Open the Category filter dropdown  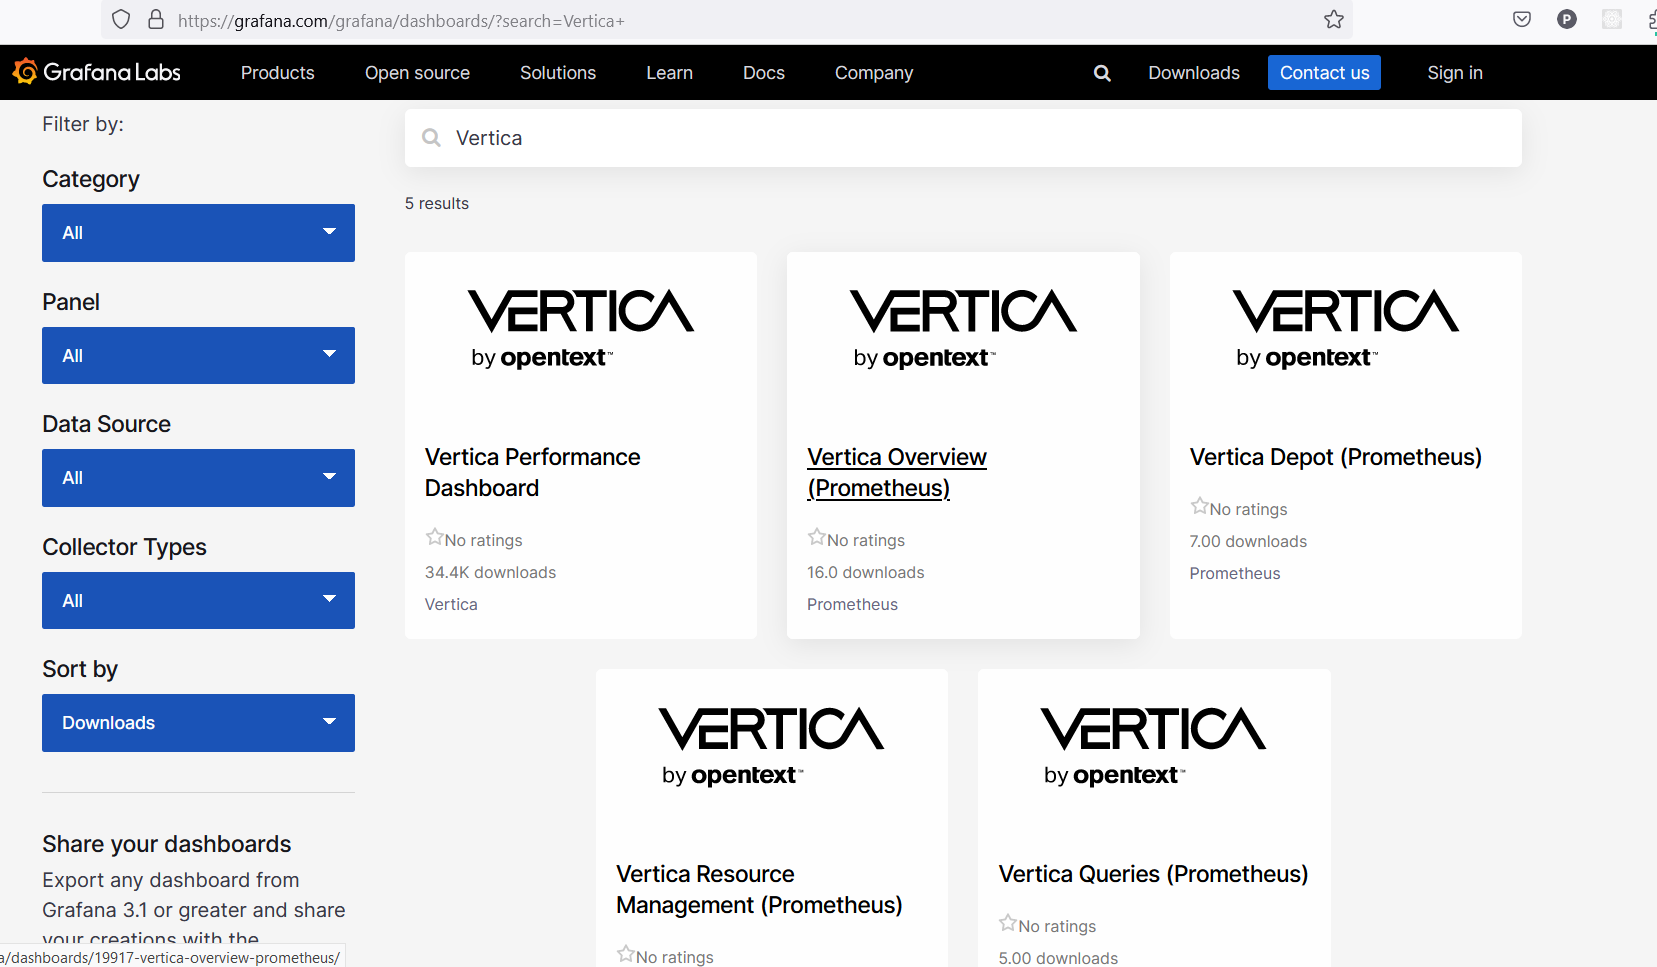tap(198, 233)
